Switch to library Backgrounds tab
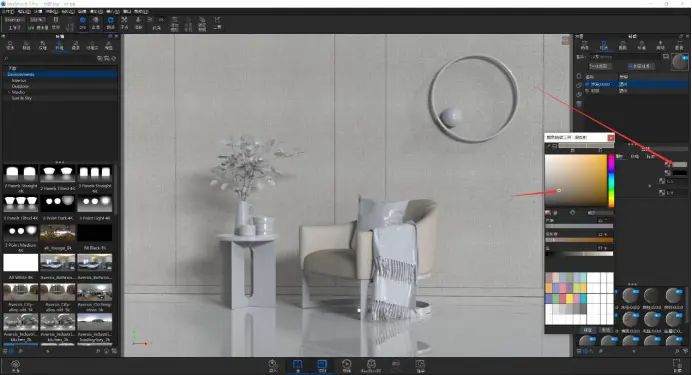The height and width of the screenshot is (375, 692). tap(75, 45)
